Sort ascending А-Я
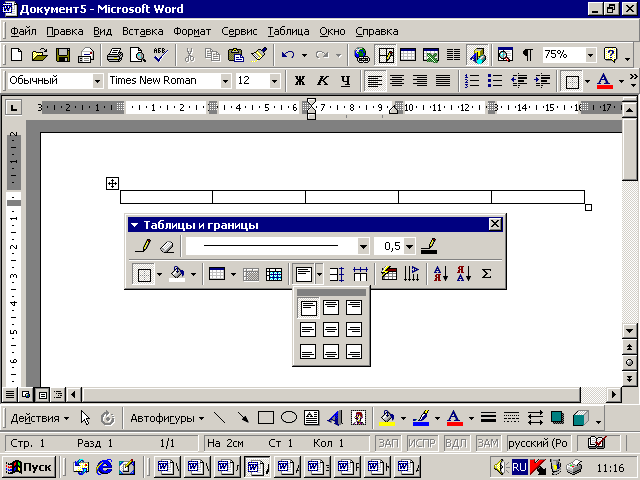640x480 pixels. [441, 274]
